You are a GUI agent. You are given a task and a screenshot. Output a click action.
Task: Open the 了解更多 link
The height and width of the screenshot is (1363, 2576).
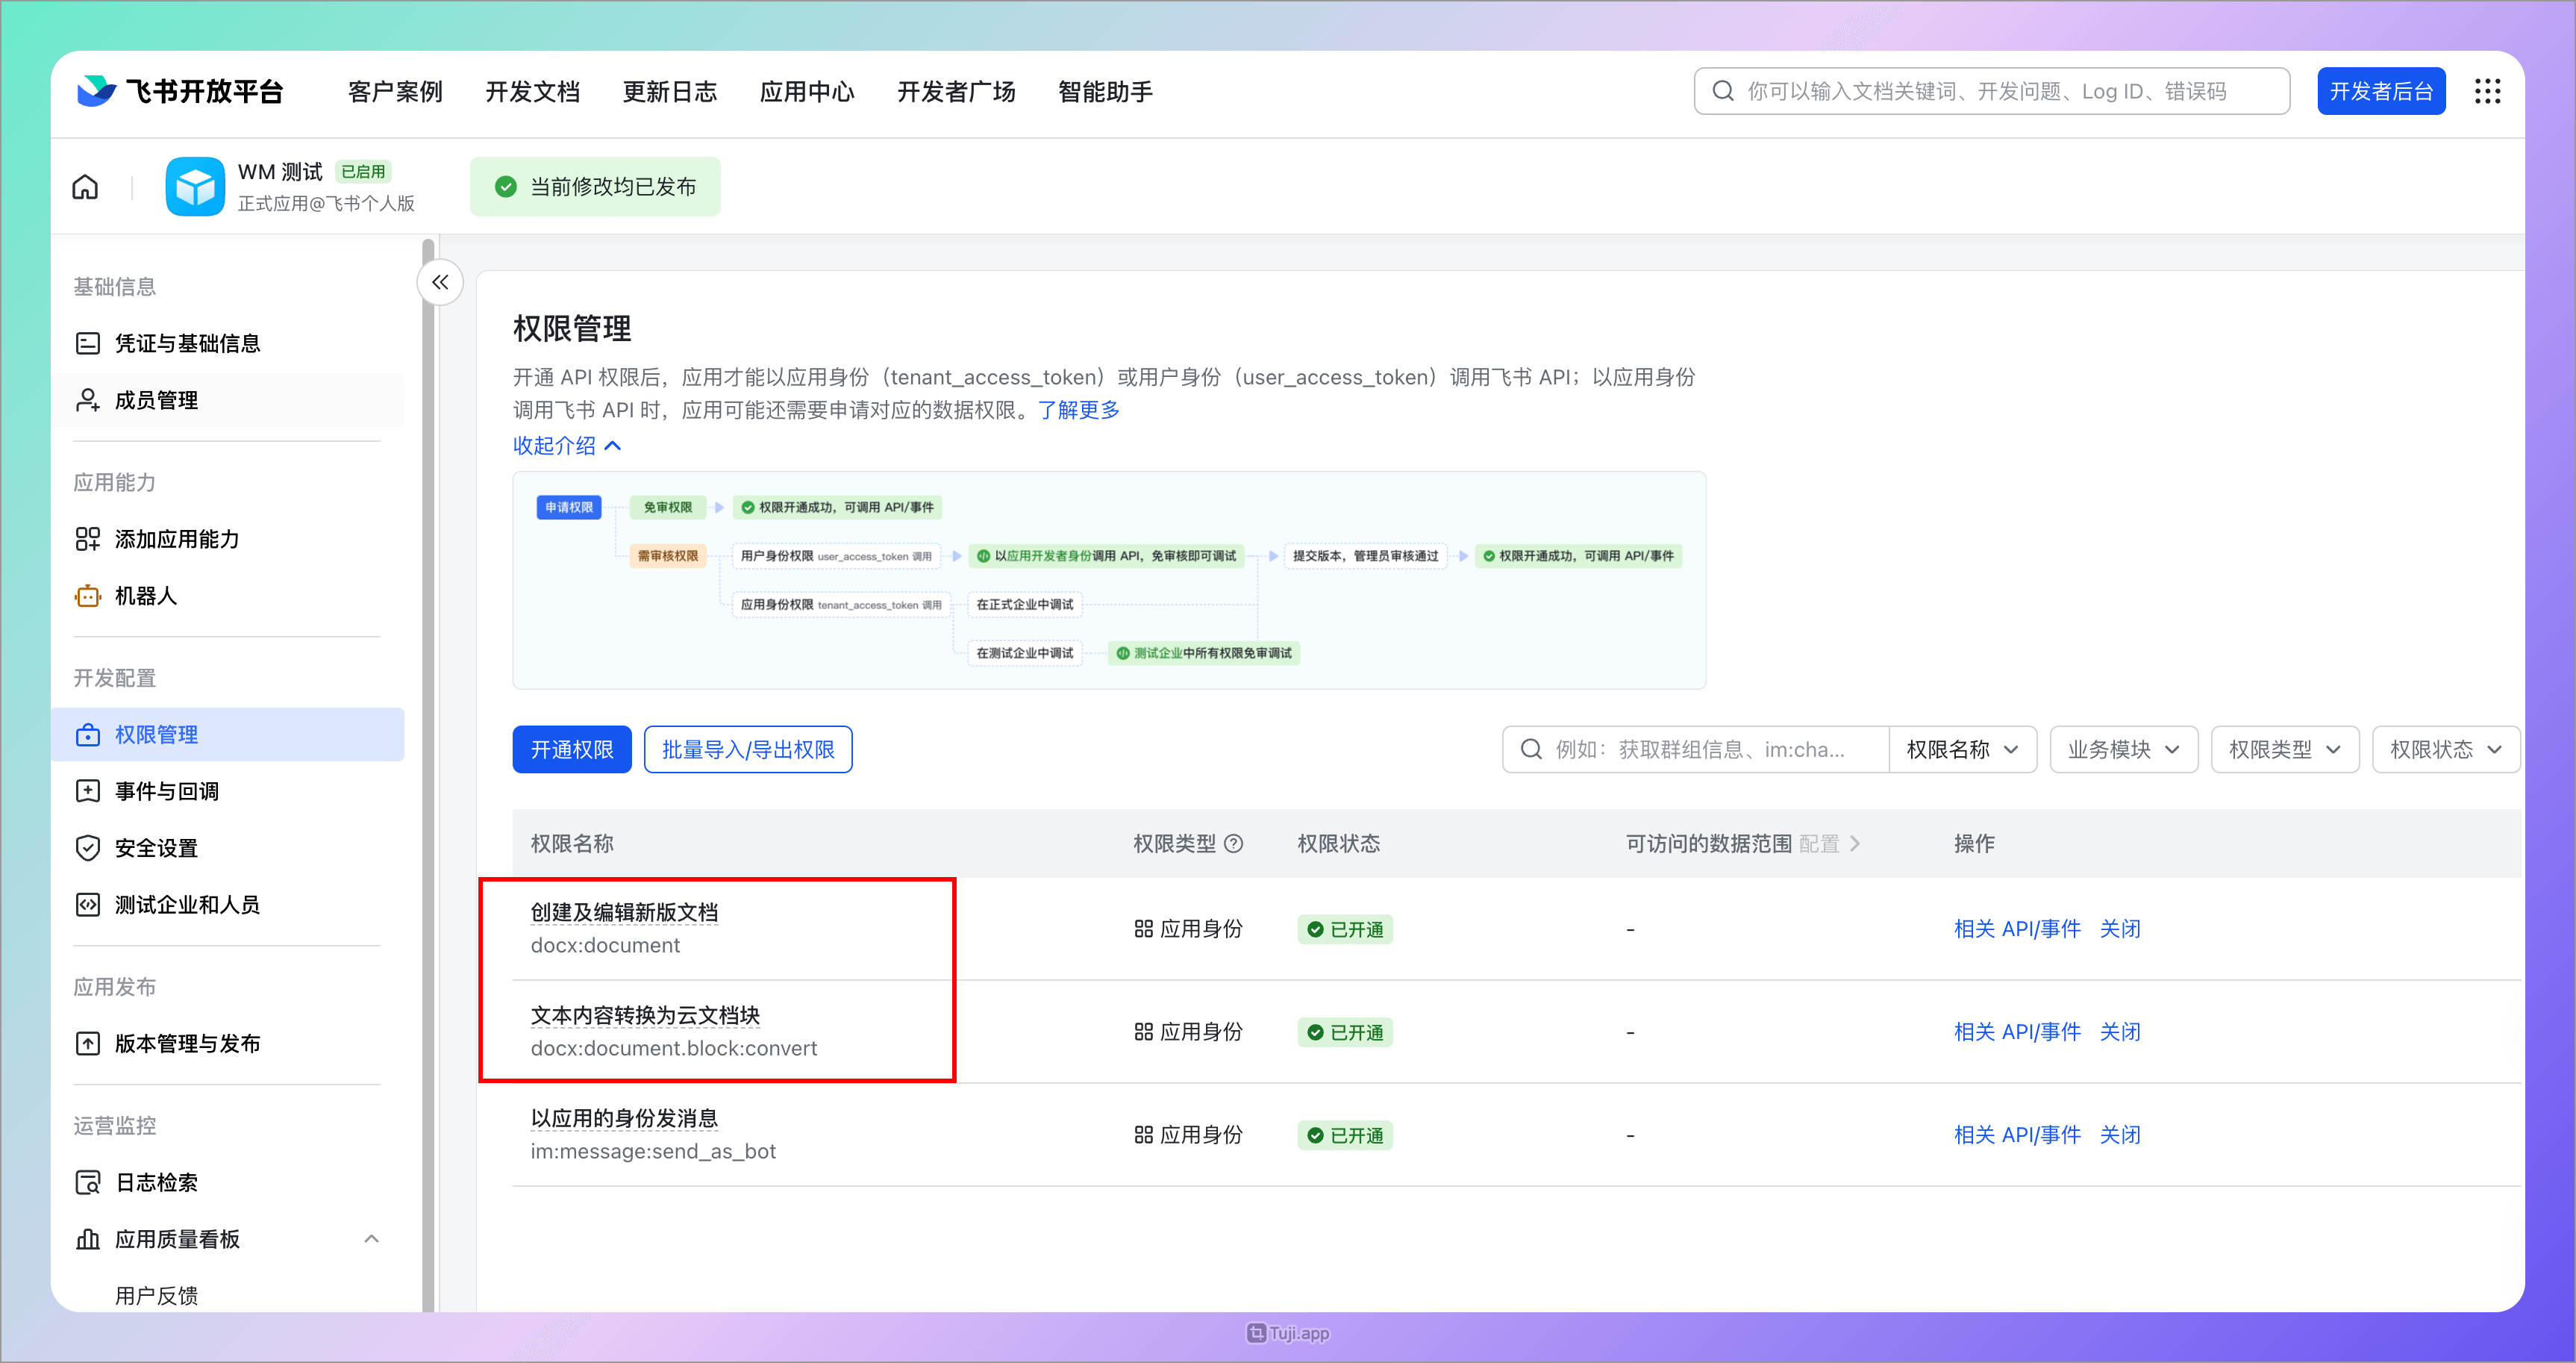(1079, 409)
